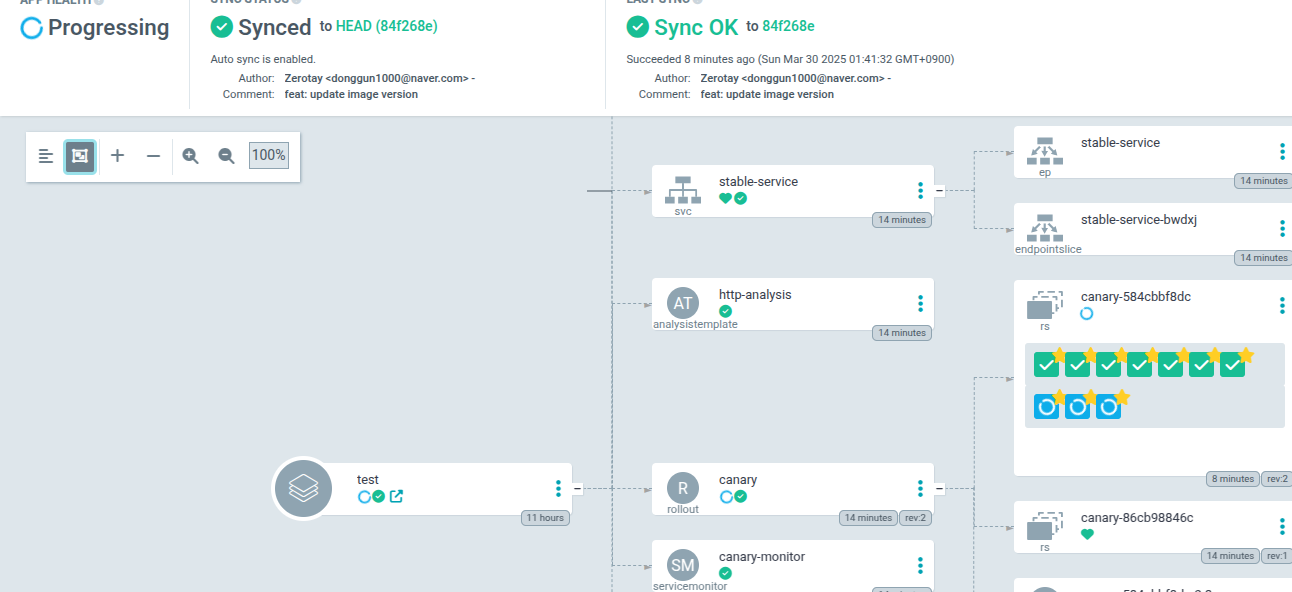
Task: Click the first blue progressing pod tile
Action: point(1046,407)
